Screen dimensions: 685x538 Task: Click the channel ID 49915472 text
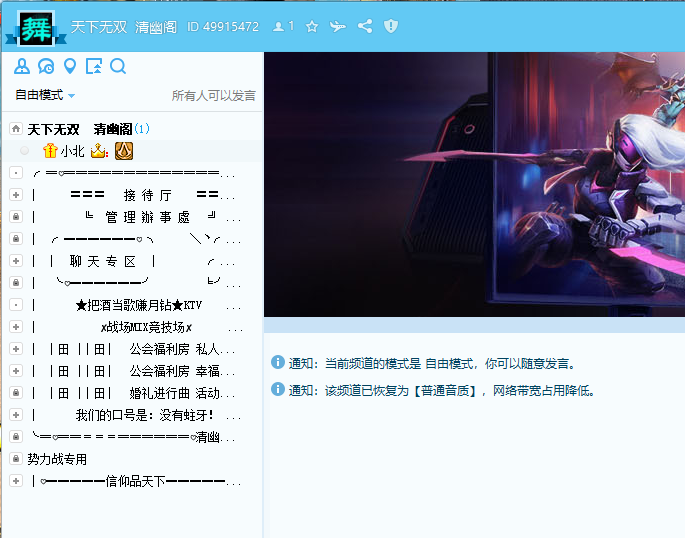pyautogui.click(x=223, y=27)
